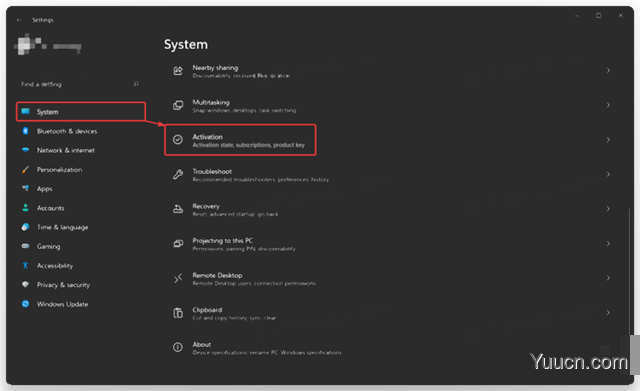Click the Windows Update sync icon
Screen dimensions: 640x391
[25, 304]
